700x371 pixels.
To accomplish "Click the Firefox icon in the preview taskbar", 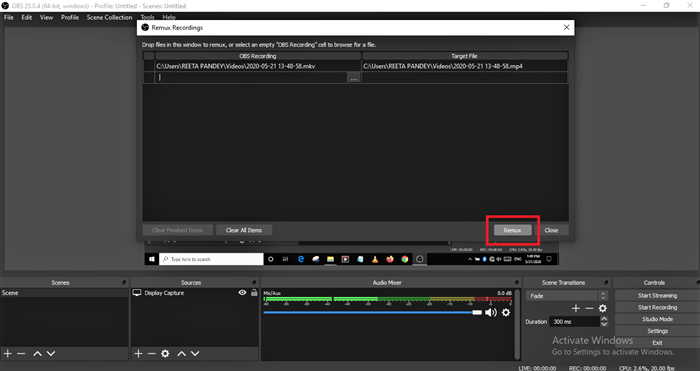I will 390,259.
